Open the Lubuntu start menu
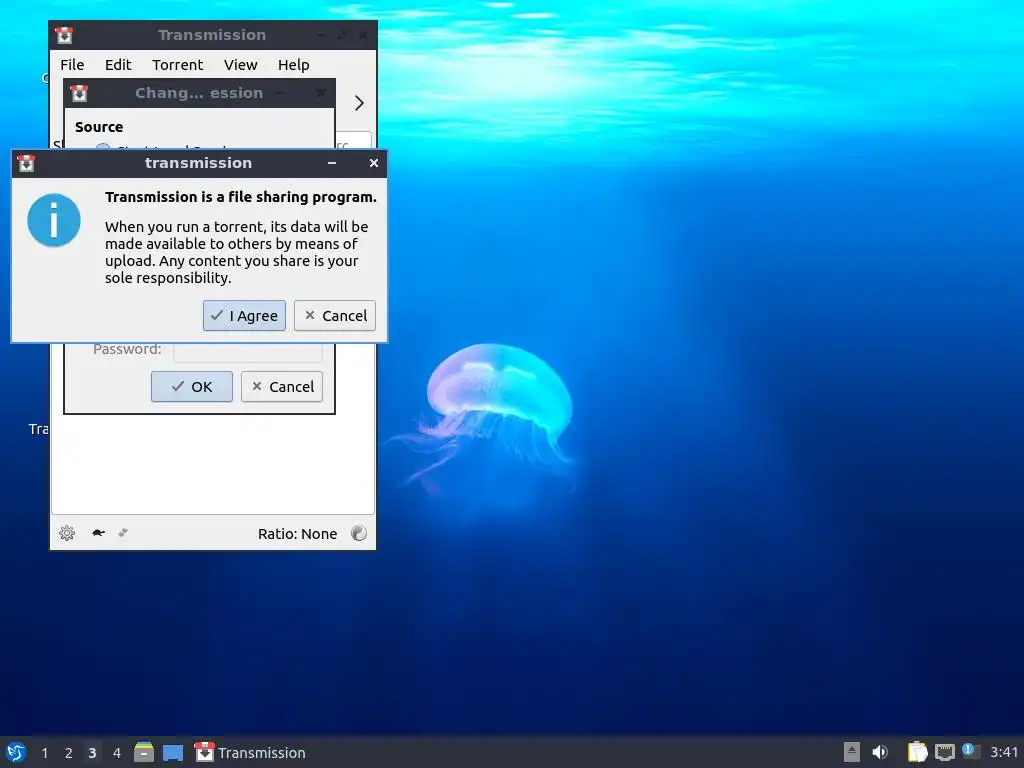 pyautogui.click(x=16, y=752)
